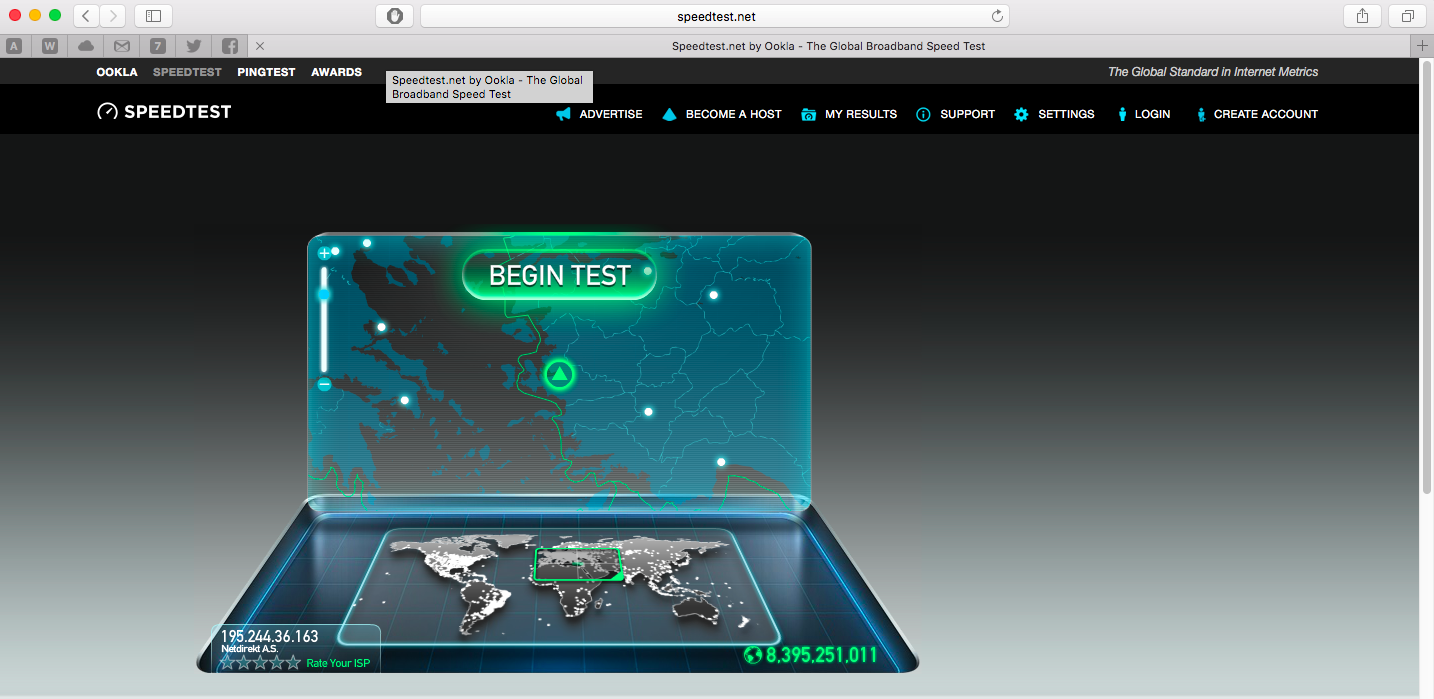This screenshot has height=699, width=1434.
Task: Click the My Results camera icon
Action: point(809,114)
